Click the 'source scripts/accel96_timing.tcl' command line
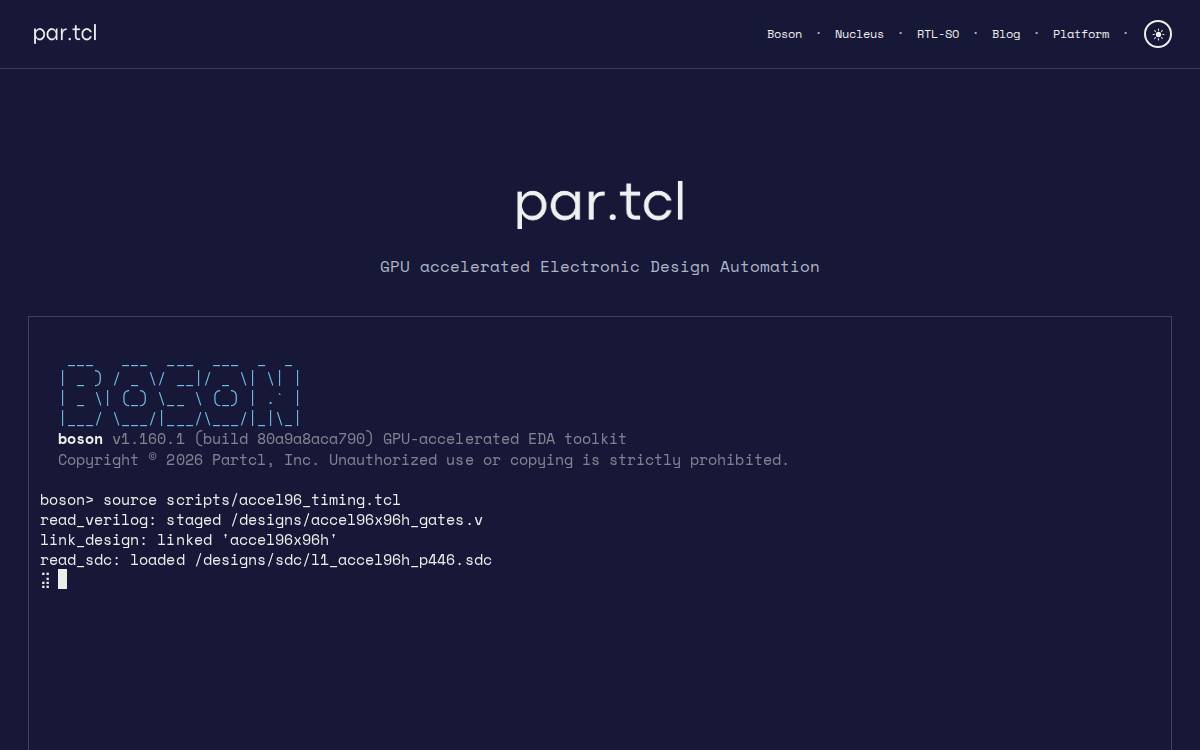 pyautogui.click(x=220, y=500)
